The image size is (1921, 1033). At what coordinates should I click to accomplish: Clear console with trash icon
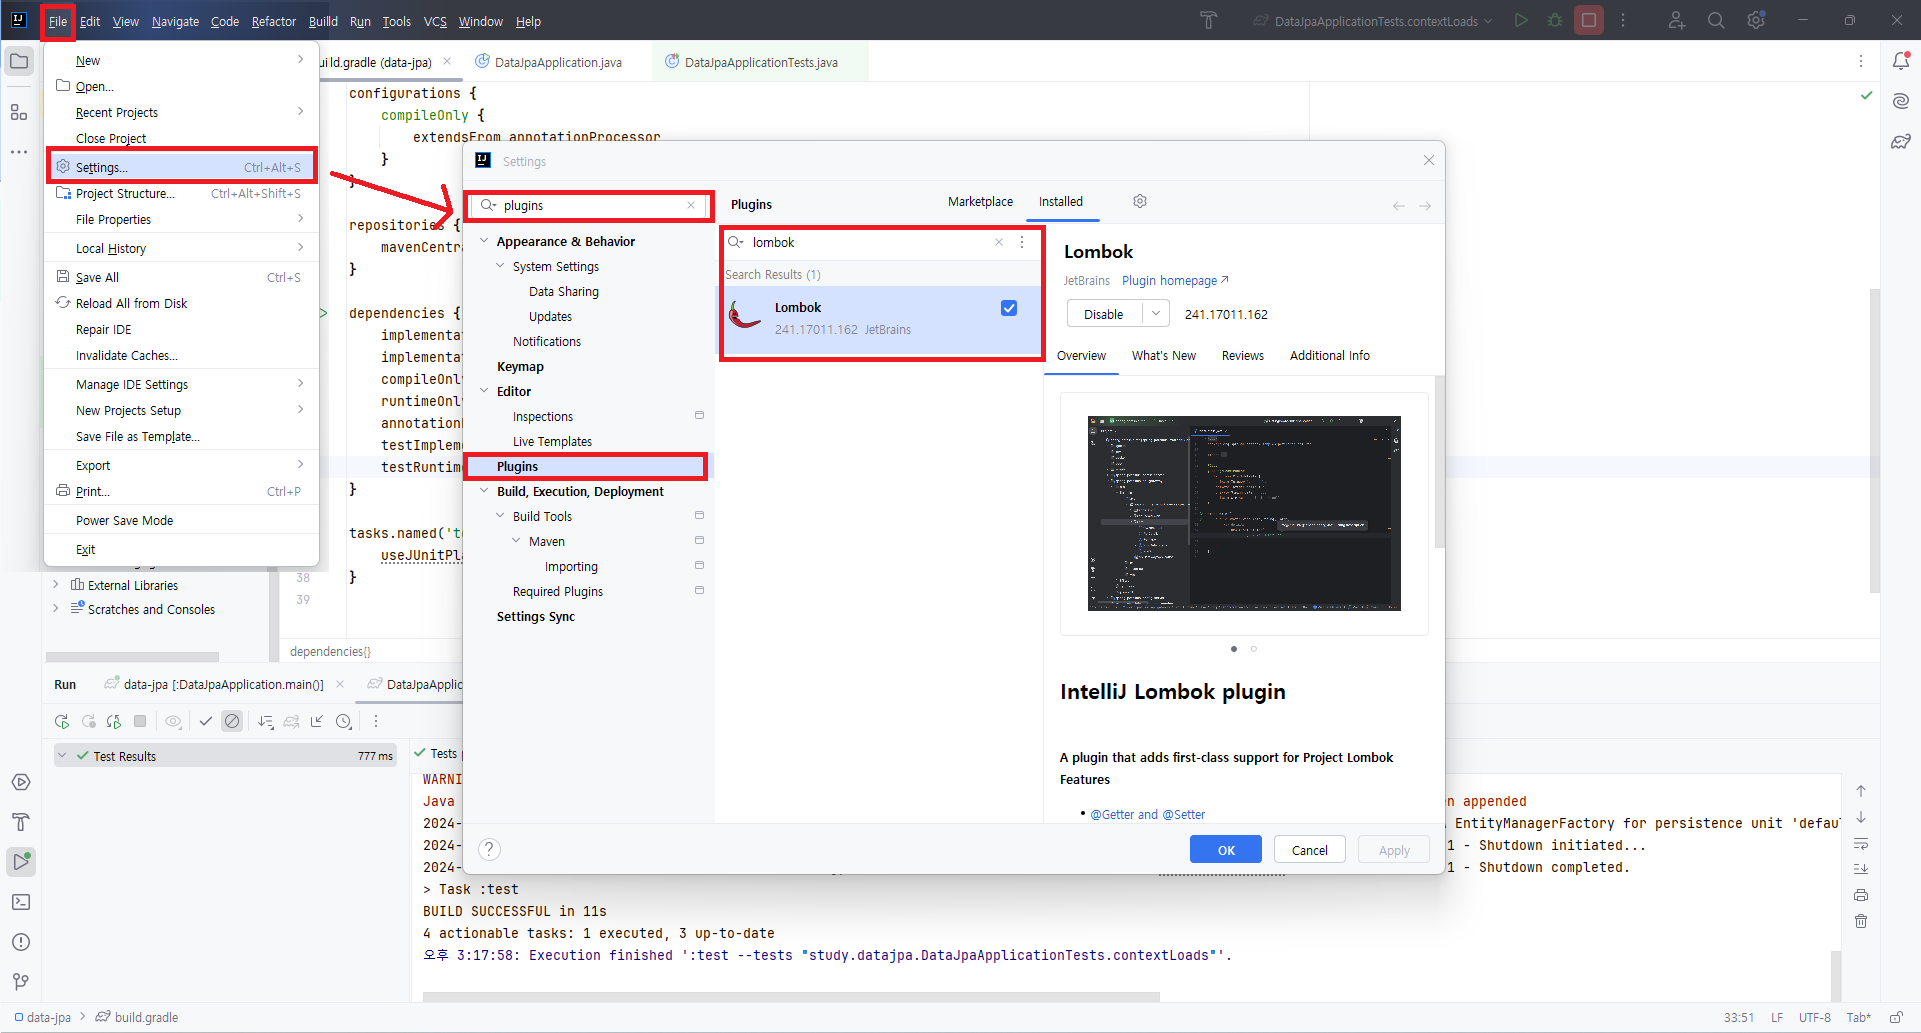pos(1861,921)
